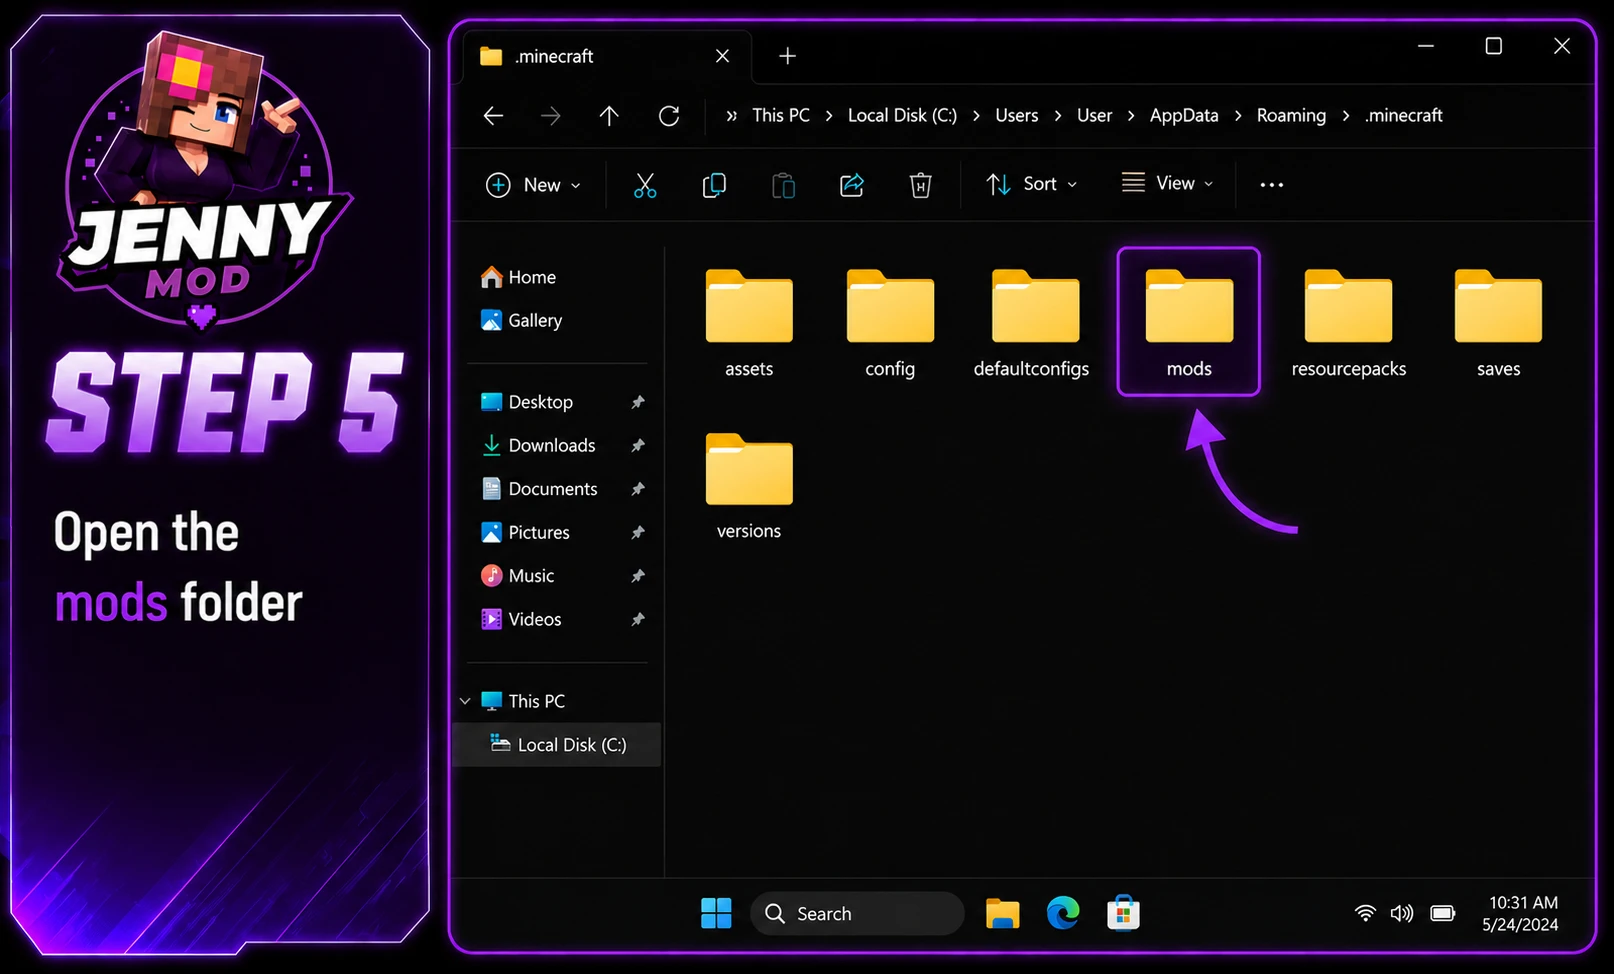Go to Pictures in the sidebar
1614x974 pixels.
click(x=525, y=532)
